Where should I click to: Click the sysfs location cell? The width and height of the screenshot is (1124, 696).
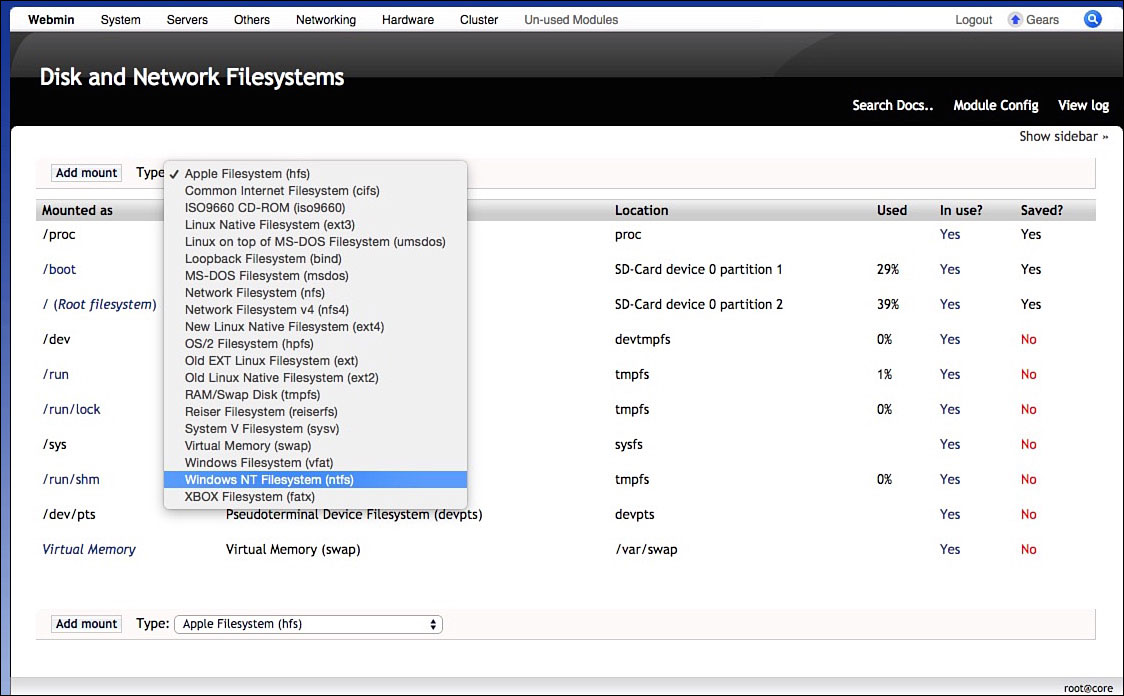[629, 444]
